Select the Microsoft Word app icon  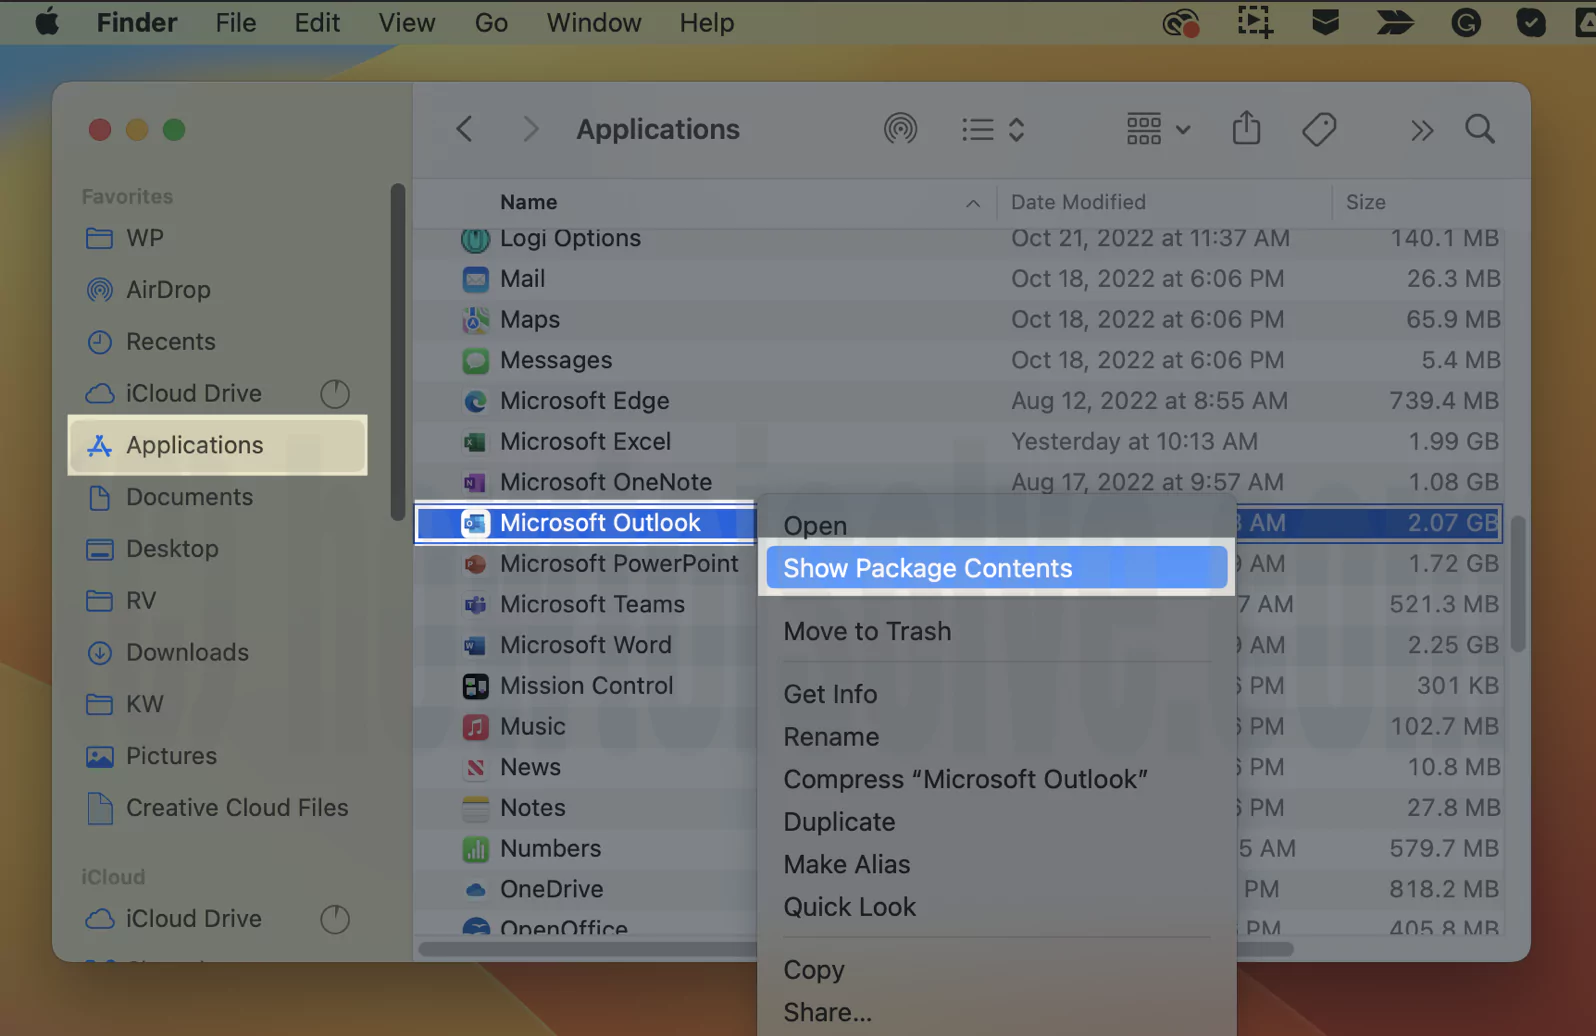click(475, 646)
